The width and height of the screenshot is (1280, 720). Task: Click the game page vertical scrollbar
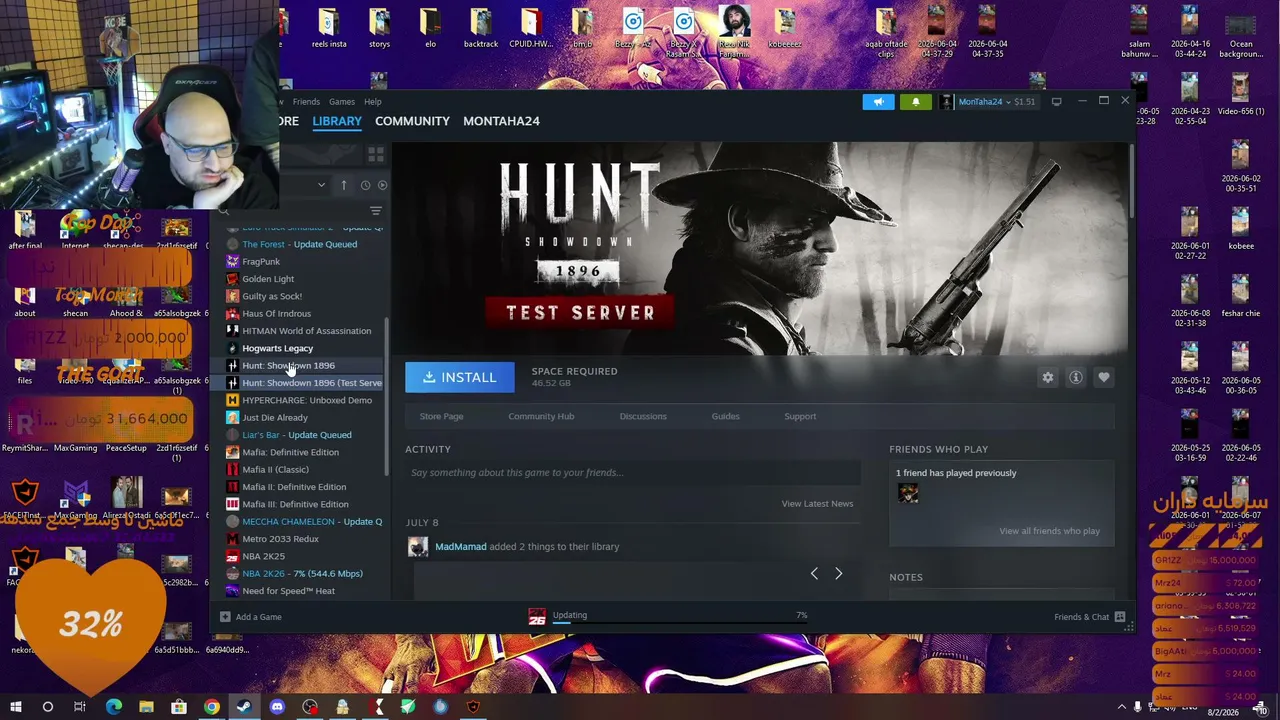[x=1131, y=180]
